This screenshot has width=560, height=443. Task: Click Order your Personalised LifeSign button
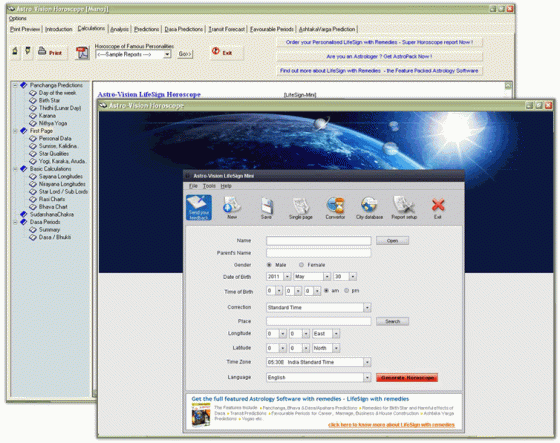(x=379, y=42)
